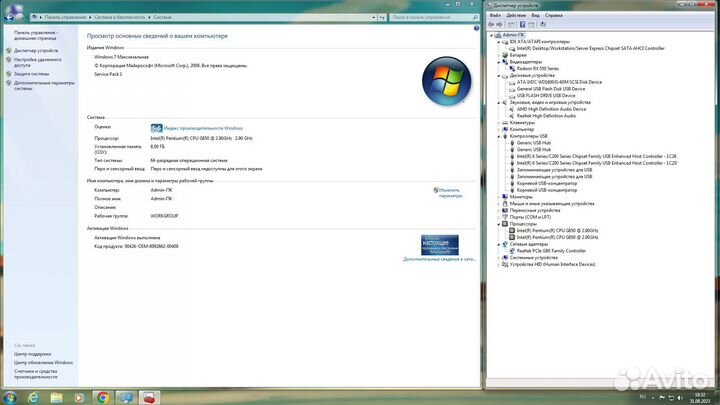
Task: Collapse the Процессоры tree node
Action: coord(499,224)
